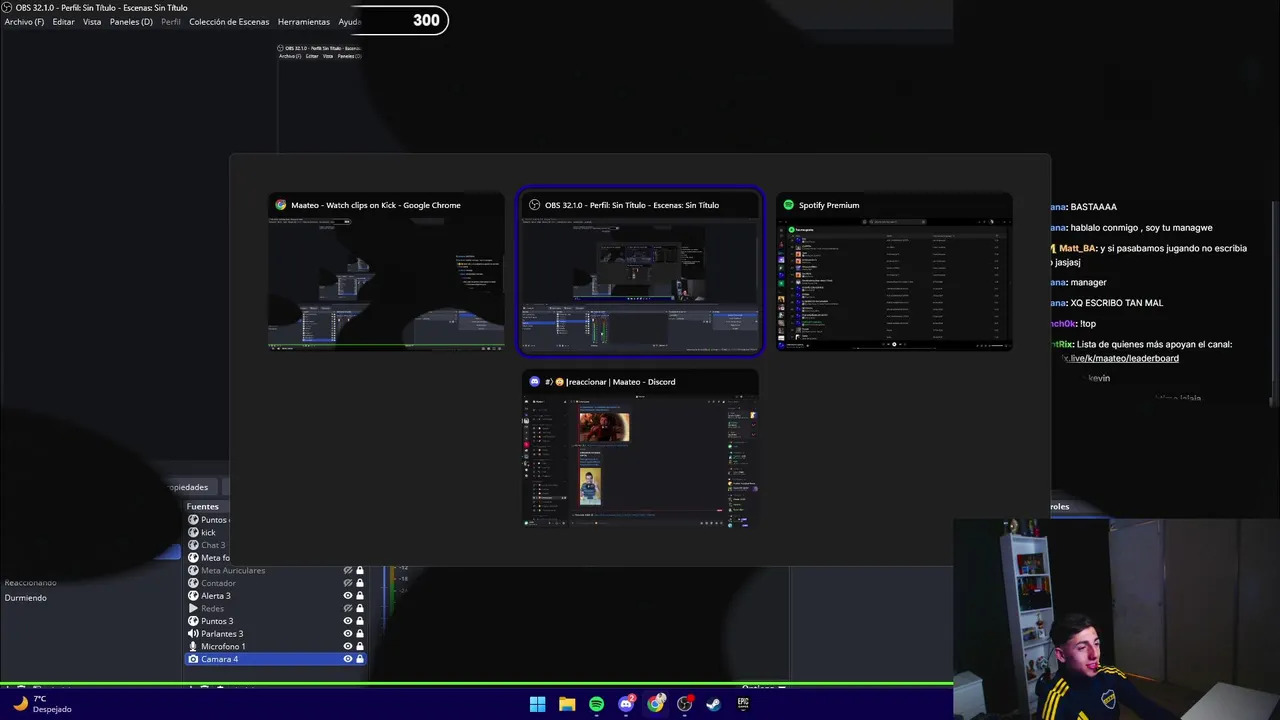This screenshot has width=1280, height=720.
Task: Click the play icon of Redes source
Action: [193, 608]
